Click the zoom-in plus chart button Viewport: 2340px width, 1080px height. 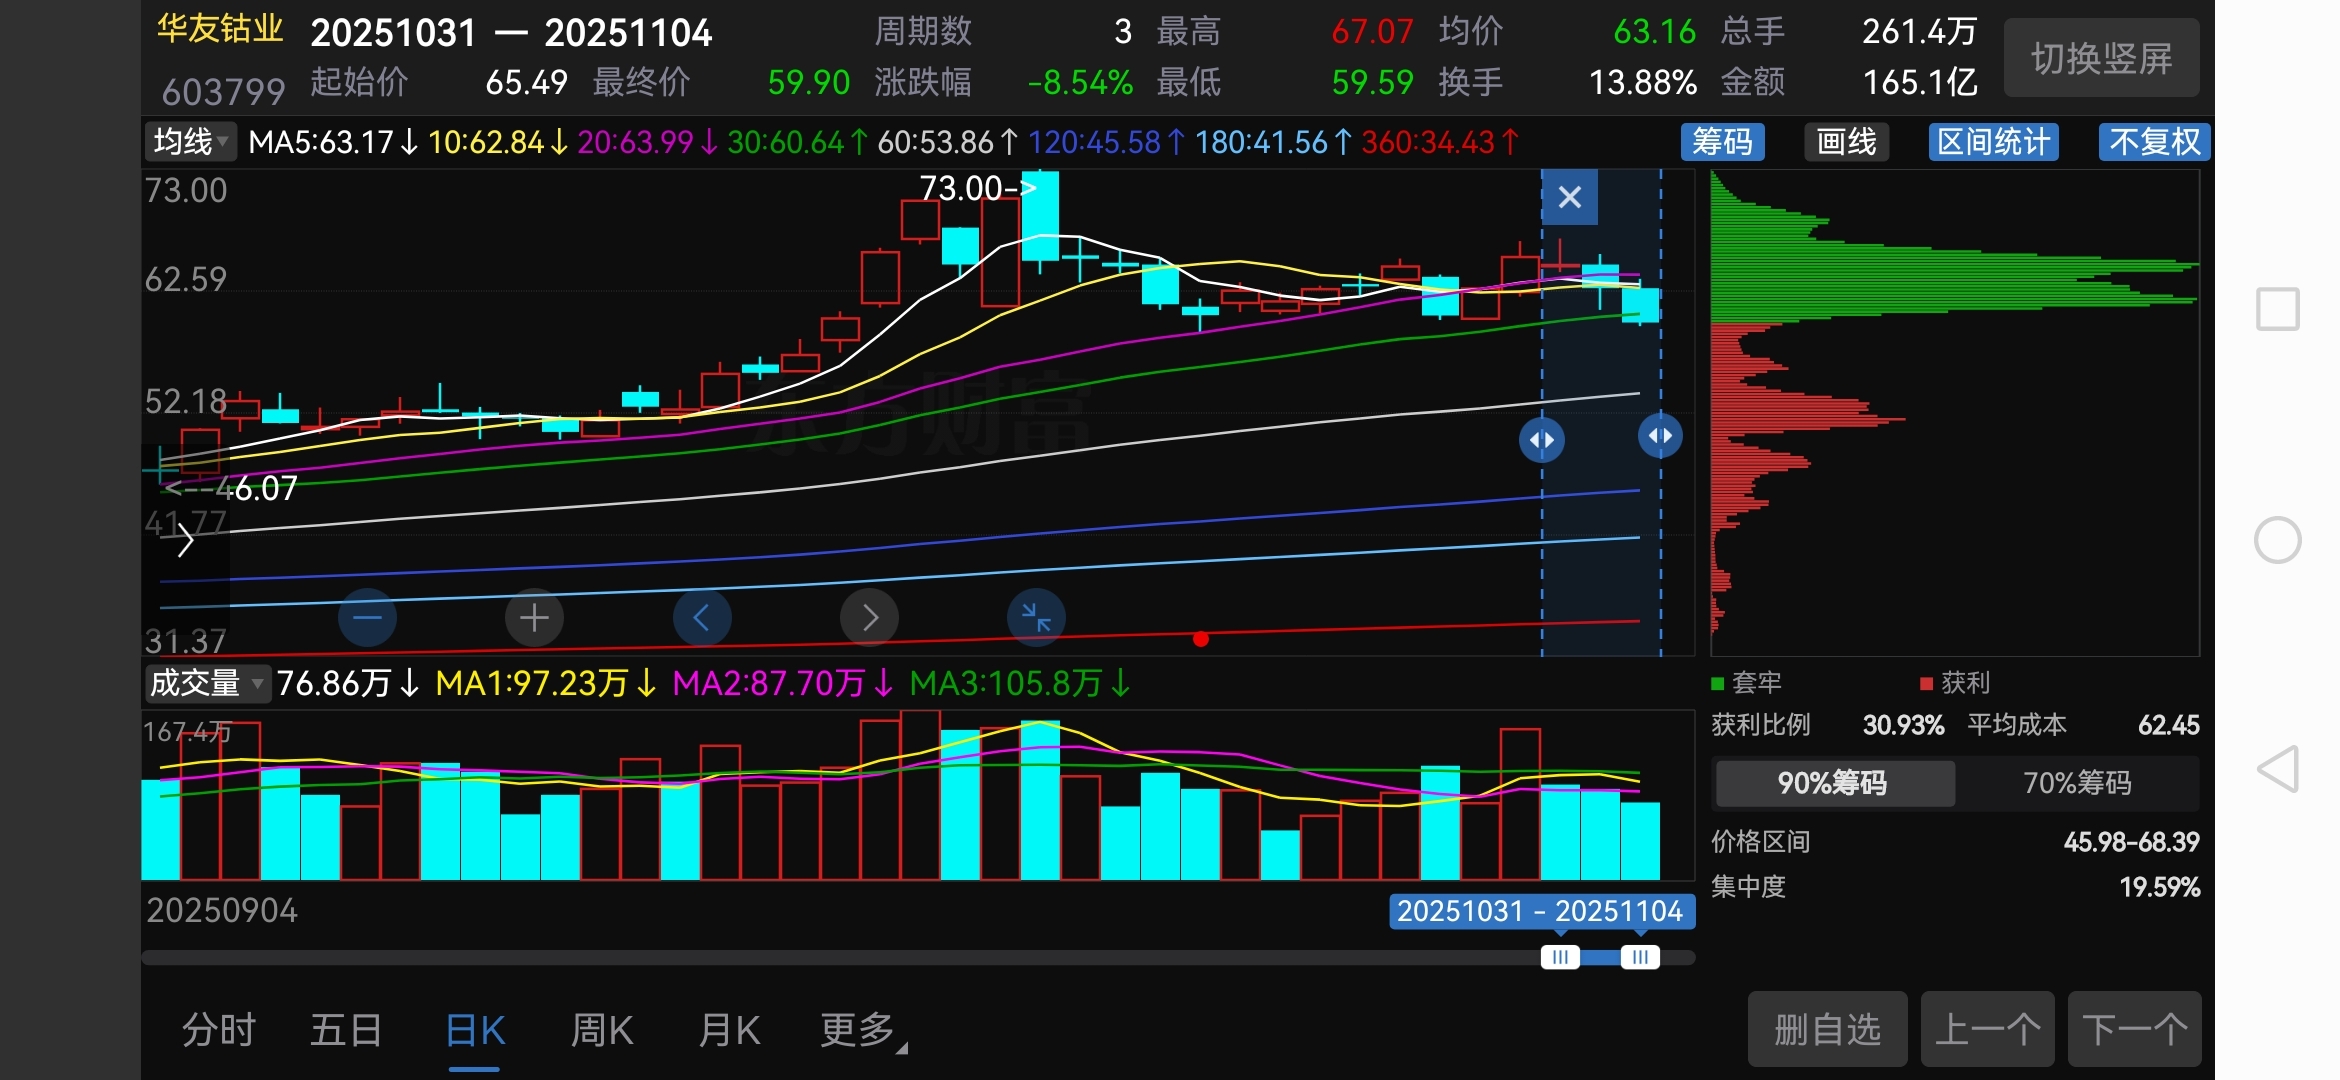[534, 618]
